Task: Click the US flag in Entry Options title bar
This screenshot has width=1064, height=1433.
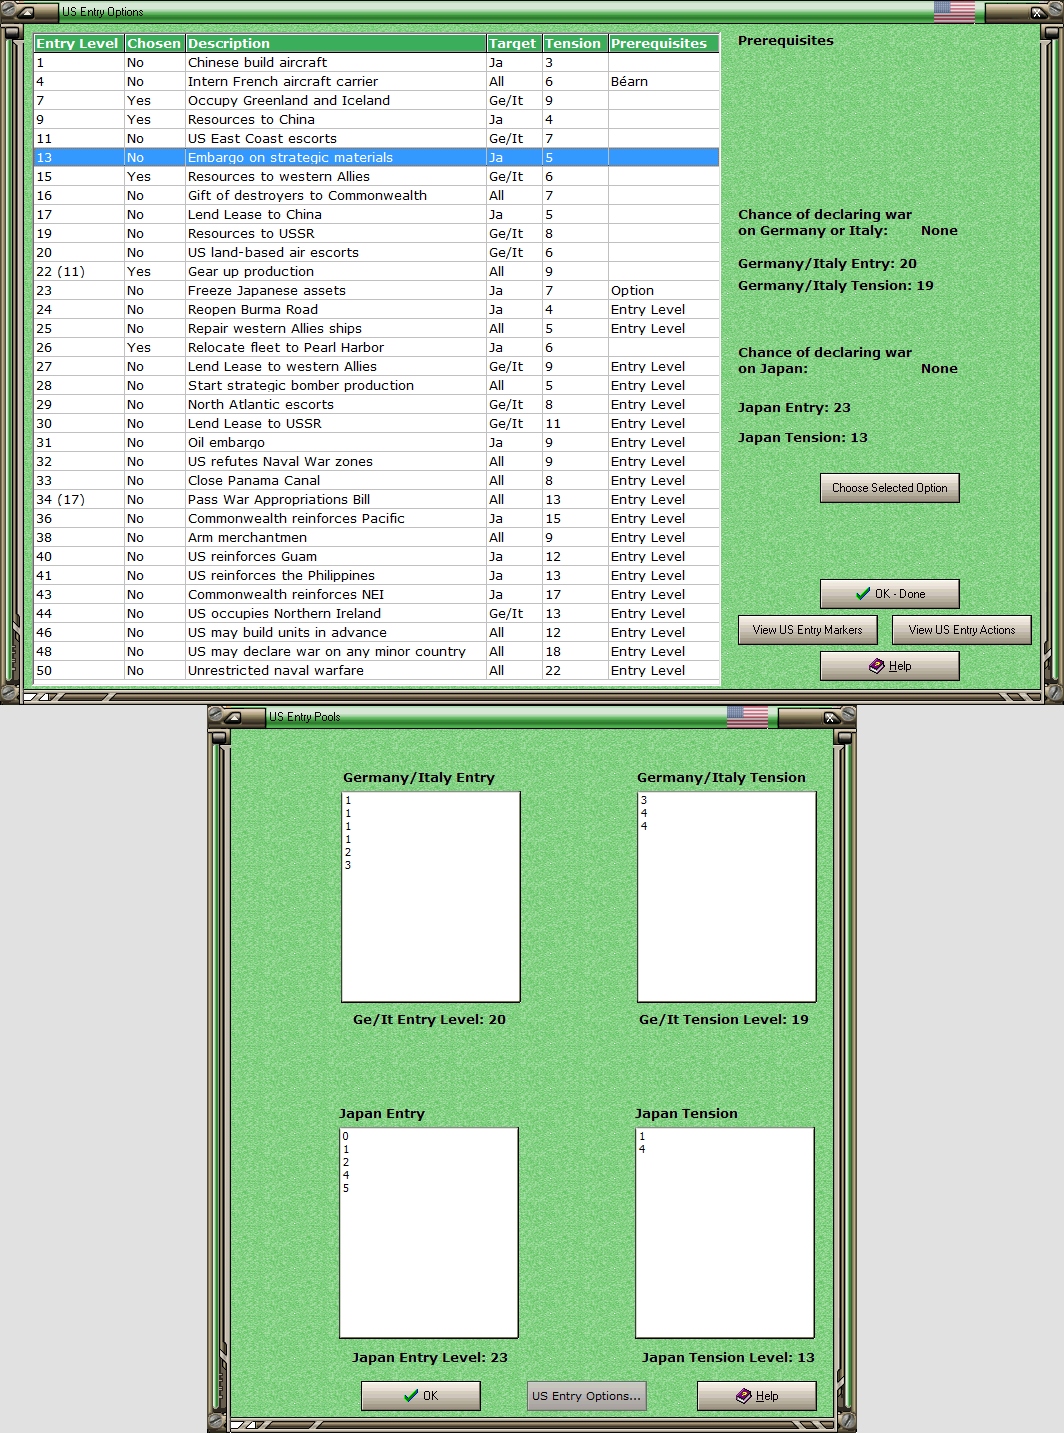Action: 954,12
